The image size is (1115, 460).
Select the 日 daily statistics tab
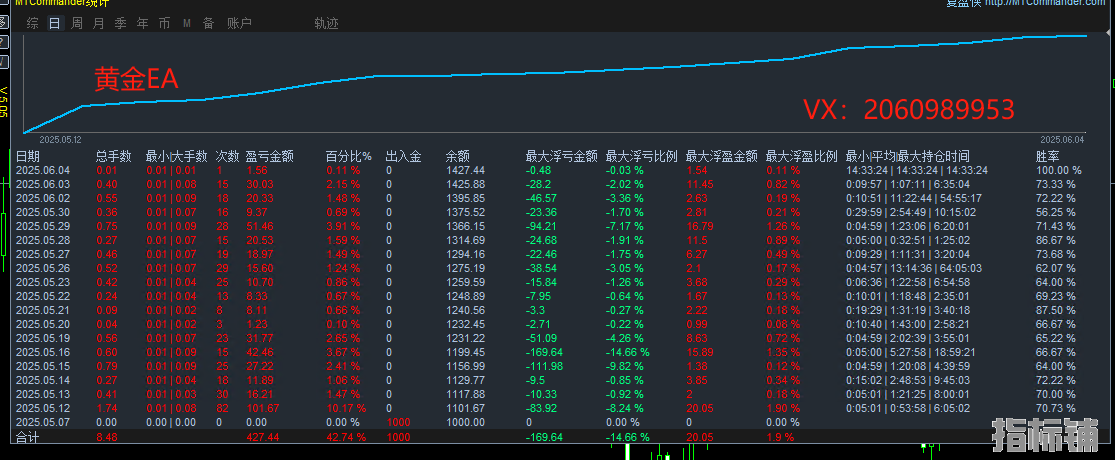coord(54,23)
